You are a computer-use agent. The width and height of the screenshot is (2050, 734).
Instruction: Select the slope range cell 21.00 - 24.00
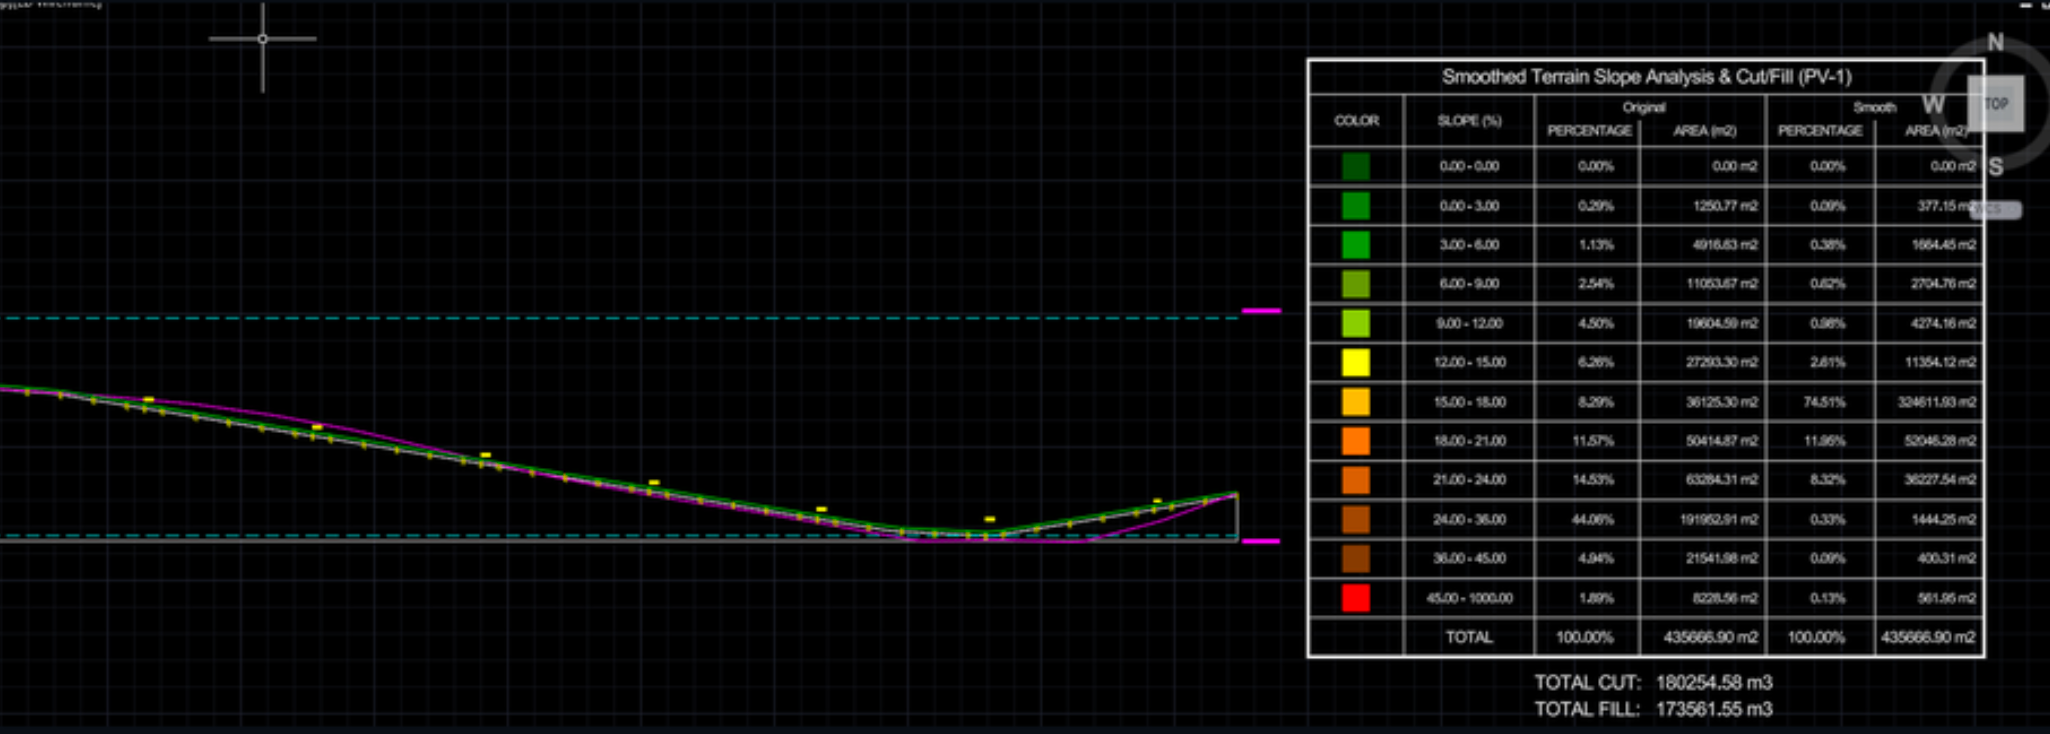[1469, 480]
